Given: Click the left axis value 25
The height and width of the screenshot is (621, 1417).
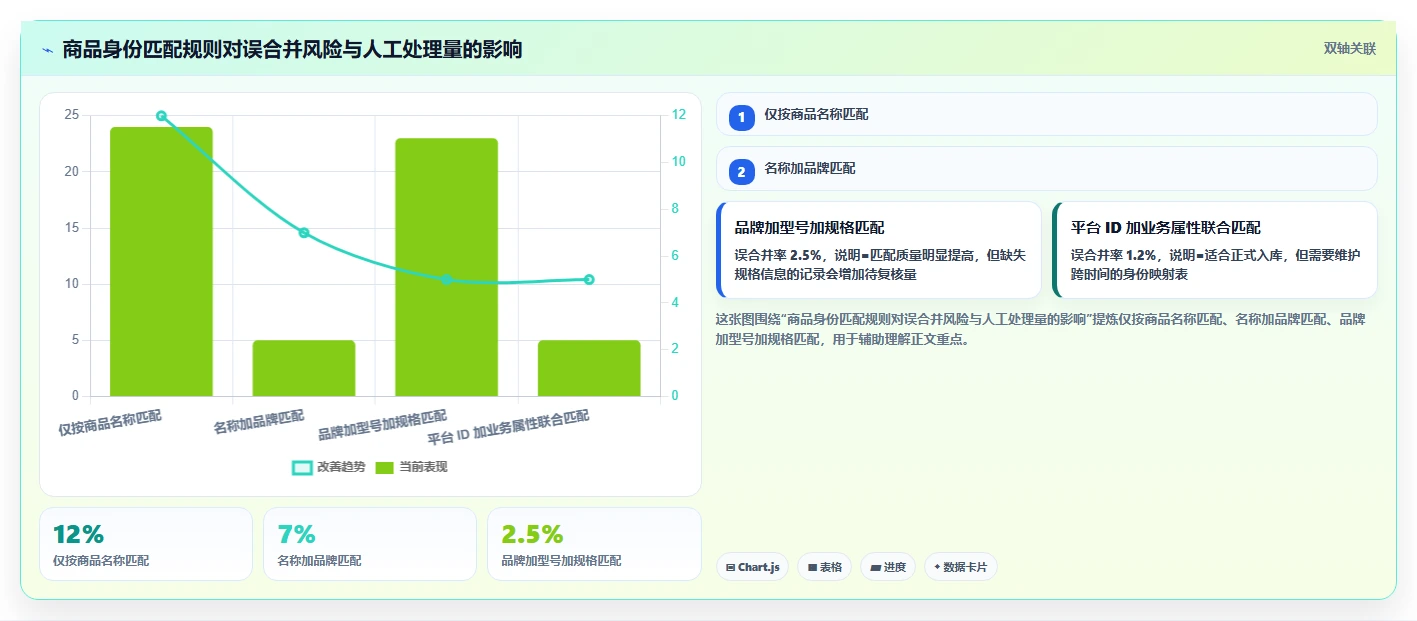Looking at the screenshot, I should (x=71, y=115).
